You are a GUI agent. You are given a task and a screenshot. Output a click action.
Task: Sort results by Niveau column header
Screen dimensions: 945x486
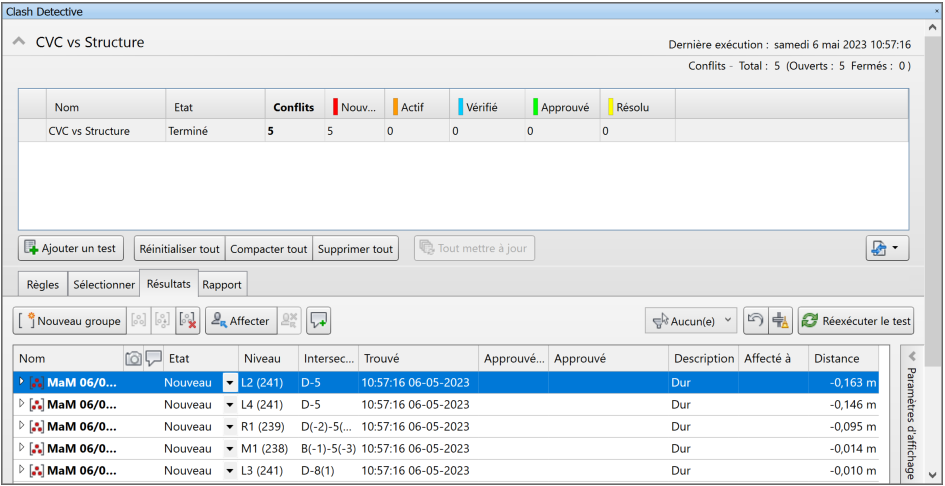269,359
